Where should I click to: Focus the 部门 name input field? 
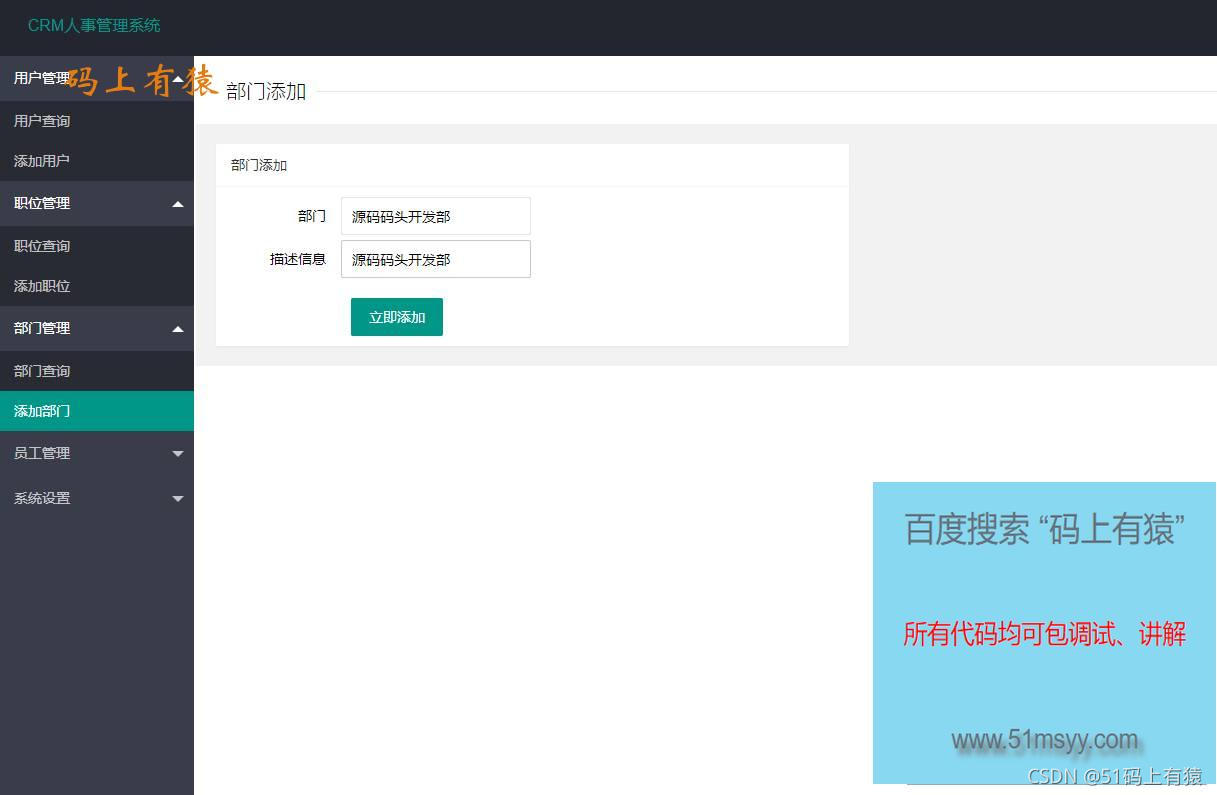pos(436,216)
